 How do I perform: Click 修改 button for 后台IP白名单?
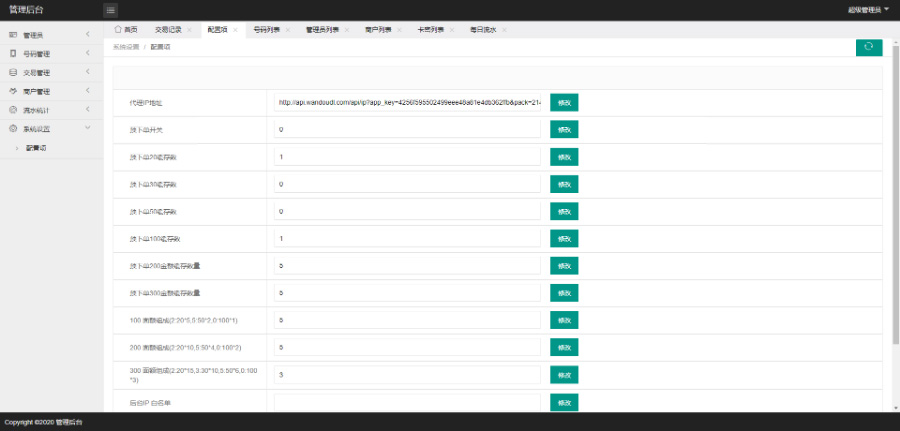tap(564, 402)
